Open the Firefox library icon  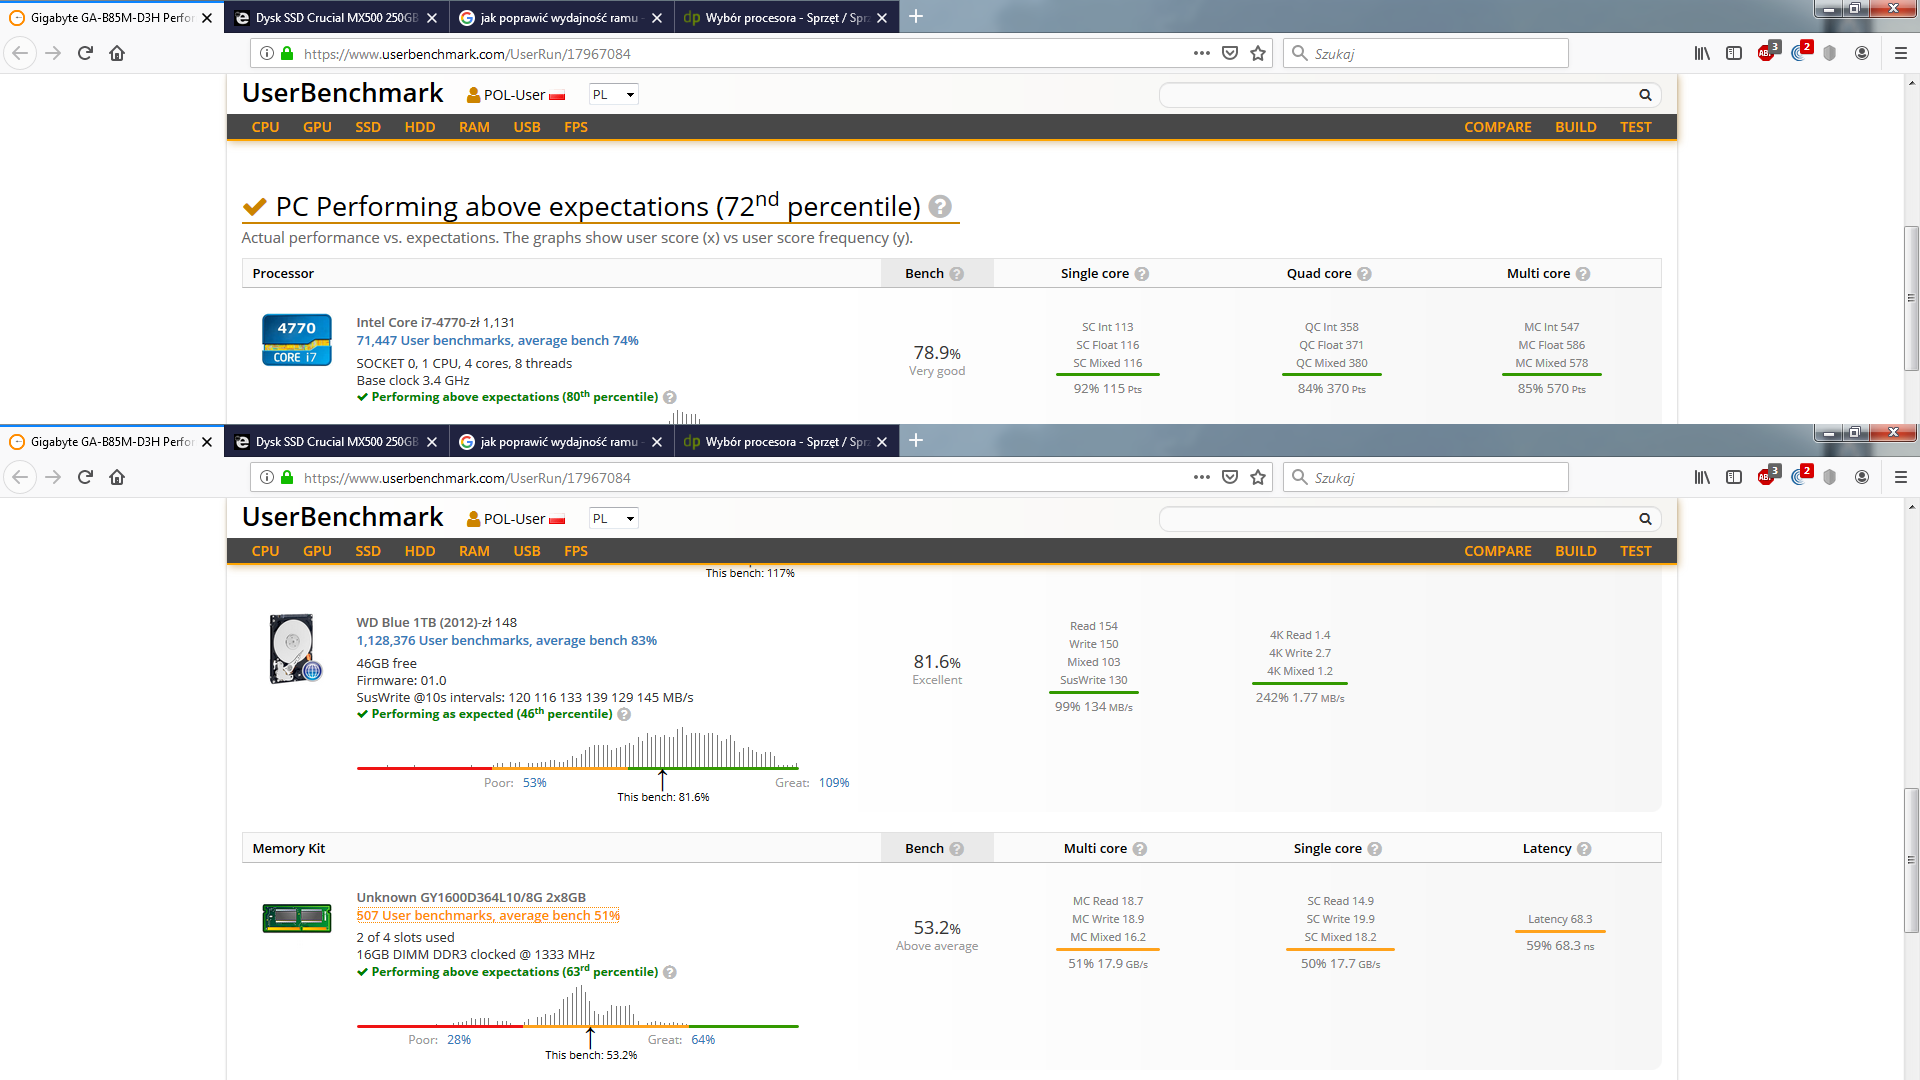click(x=1702, y=53)
